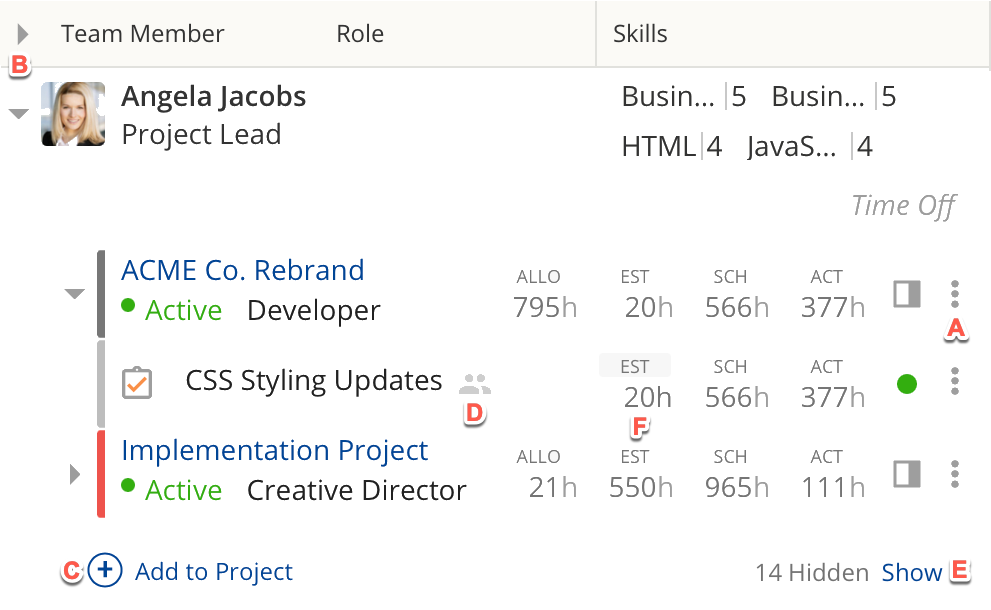
Task: Collapse Angela Jacobs row
Action: point(18,114)
